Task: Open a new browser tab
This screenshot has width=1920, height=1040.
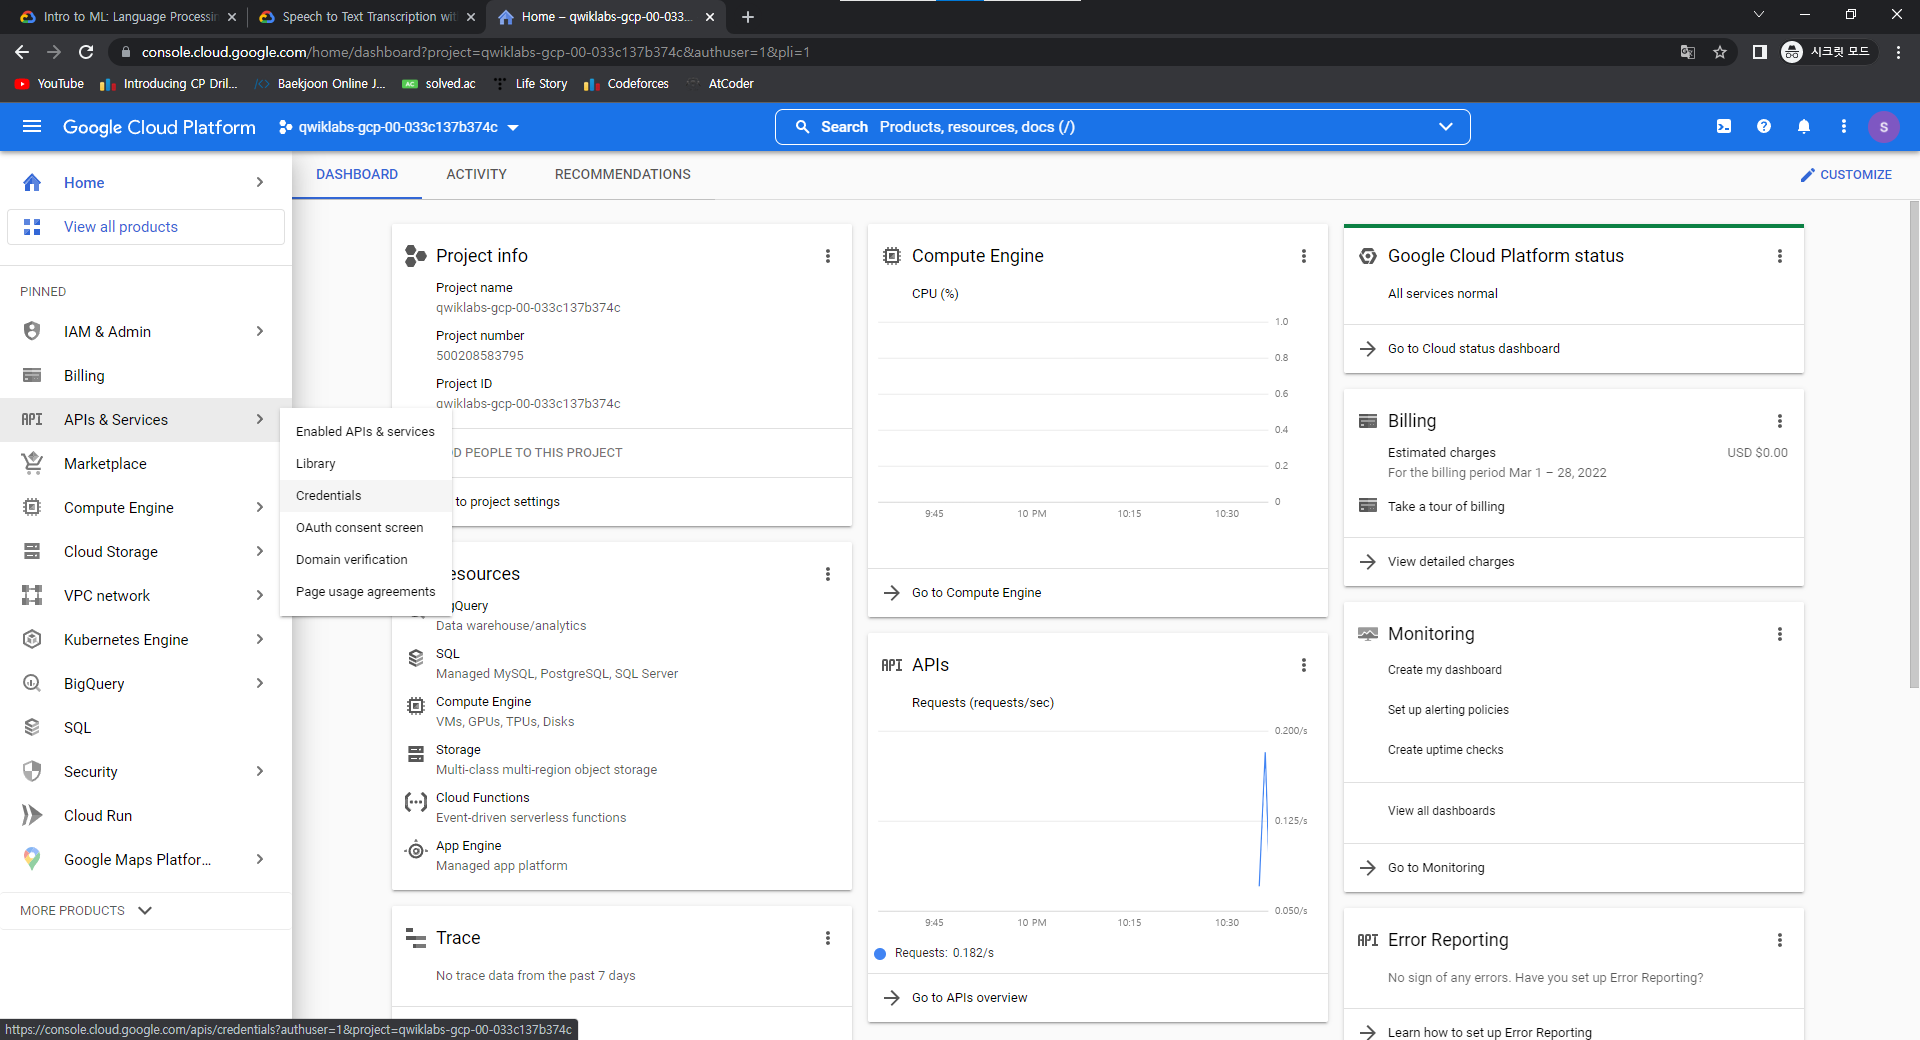Action: pos(748,17)
